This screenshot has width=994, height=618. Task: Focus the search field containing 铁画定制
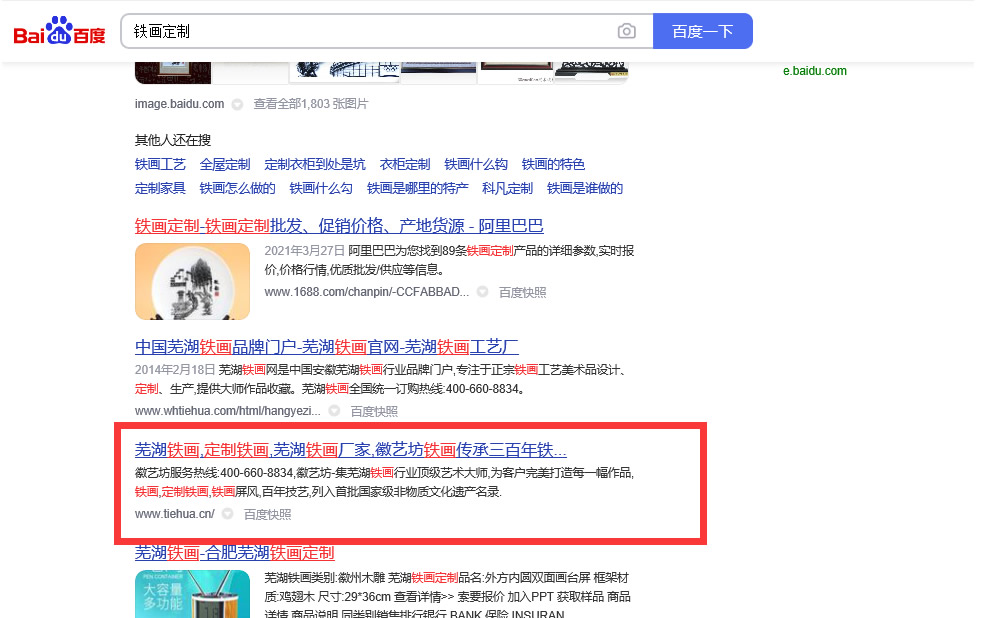pyautogui.click(x=370, y=32)
